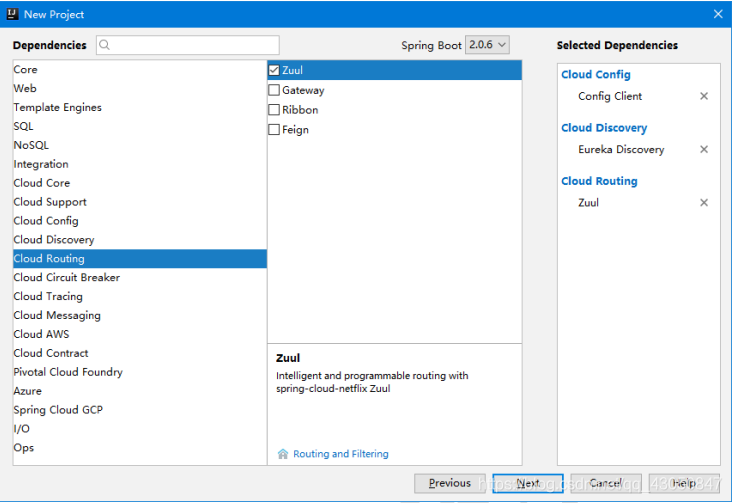
Task: Remove Eureka Discovery from selected dependencies
Action: (704, 149)
